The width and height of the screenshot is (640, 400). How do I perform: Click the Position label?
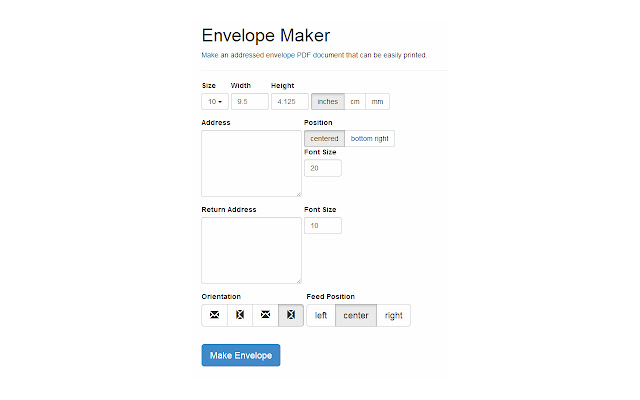click(x=318, y=123)
